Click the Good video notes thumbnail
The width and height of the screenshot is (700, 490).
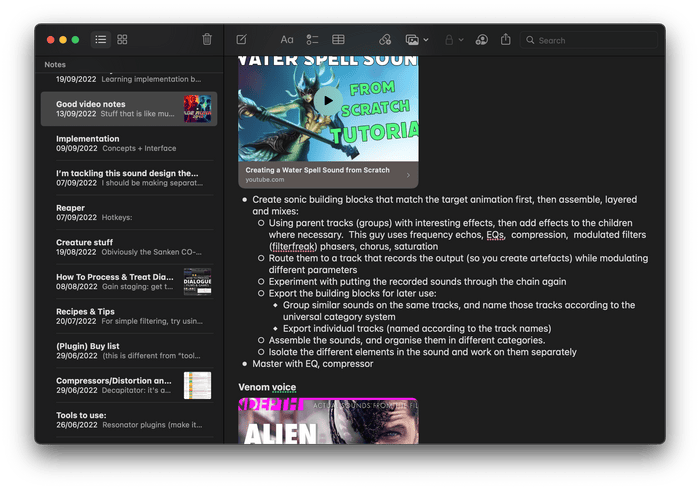click(x=197, y=108)
